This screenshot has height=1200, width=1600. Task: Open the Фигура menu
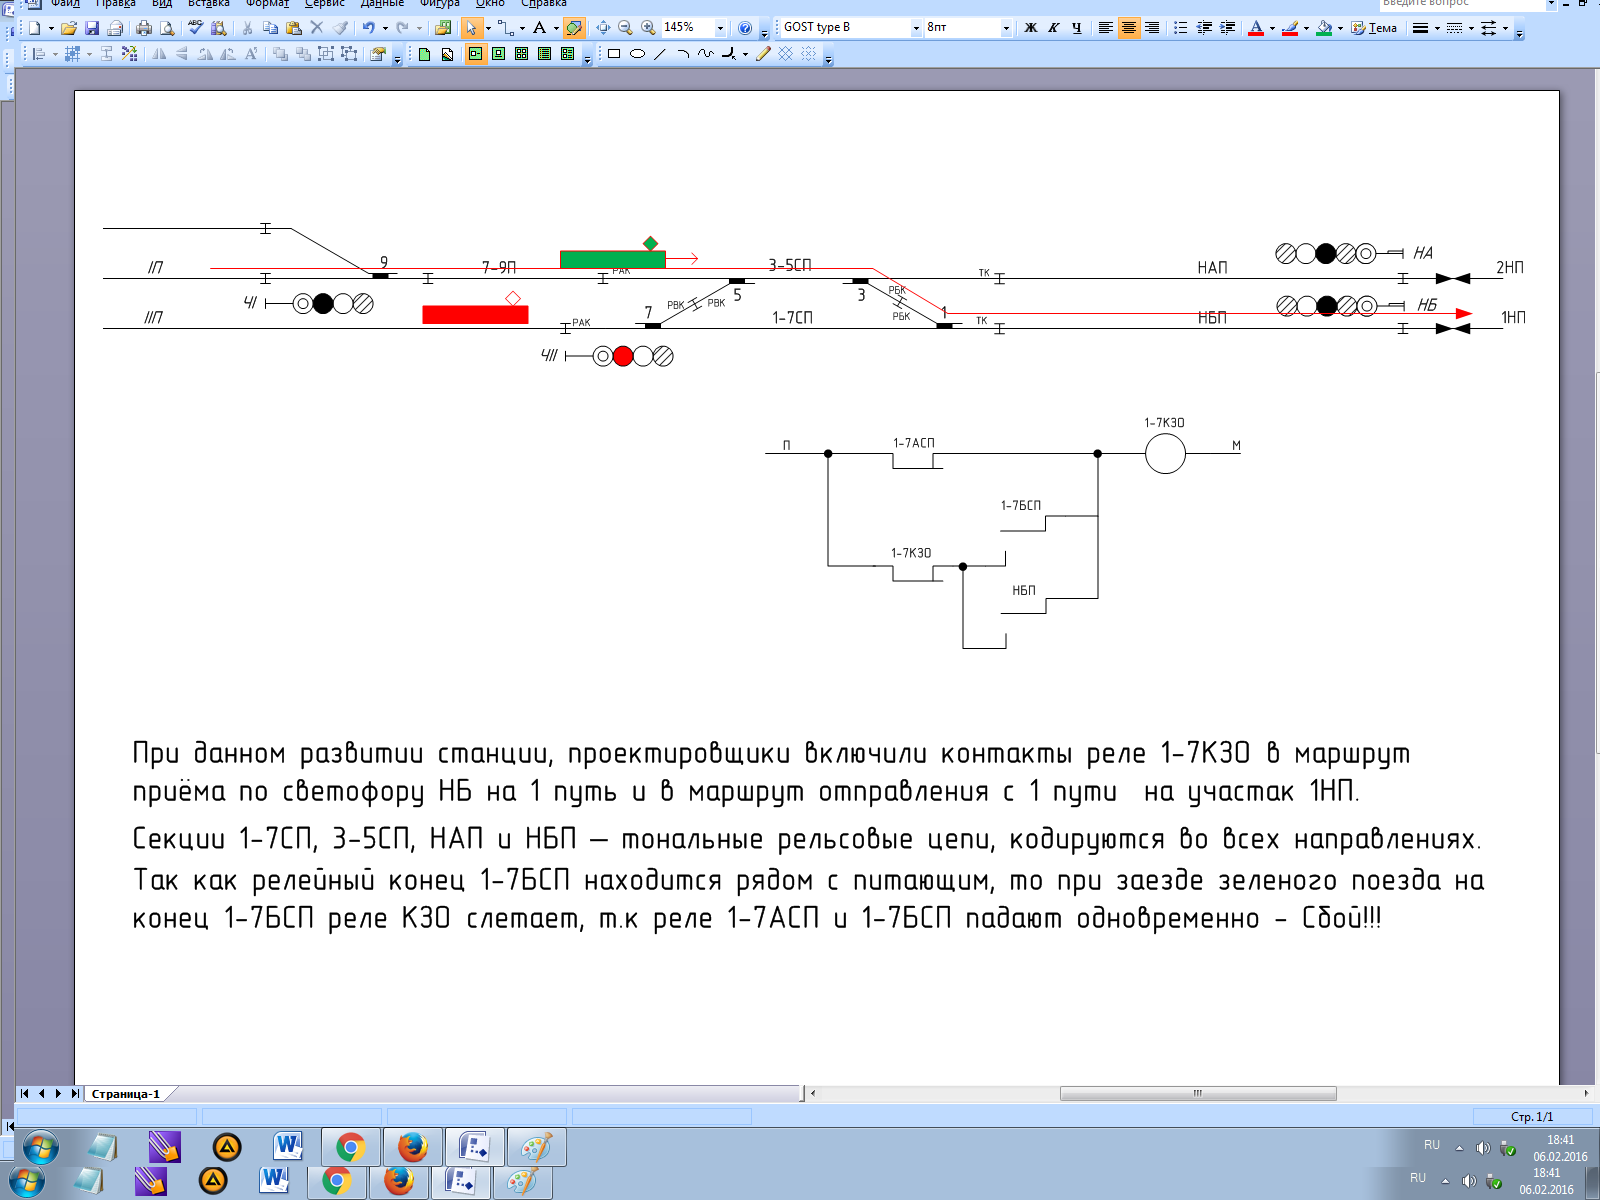coord(440,4)
